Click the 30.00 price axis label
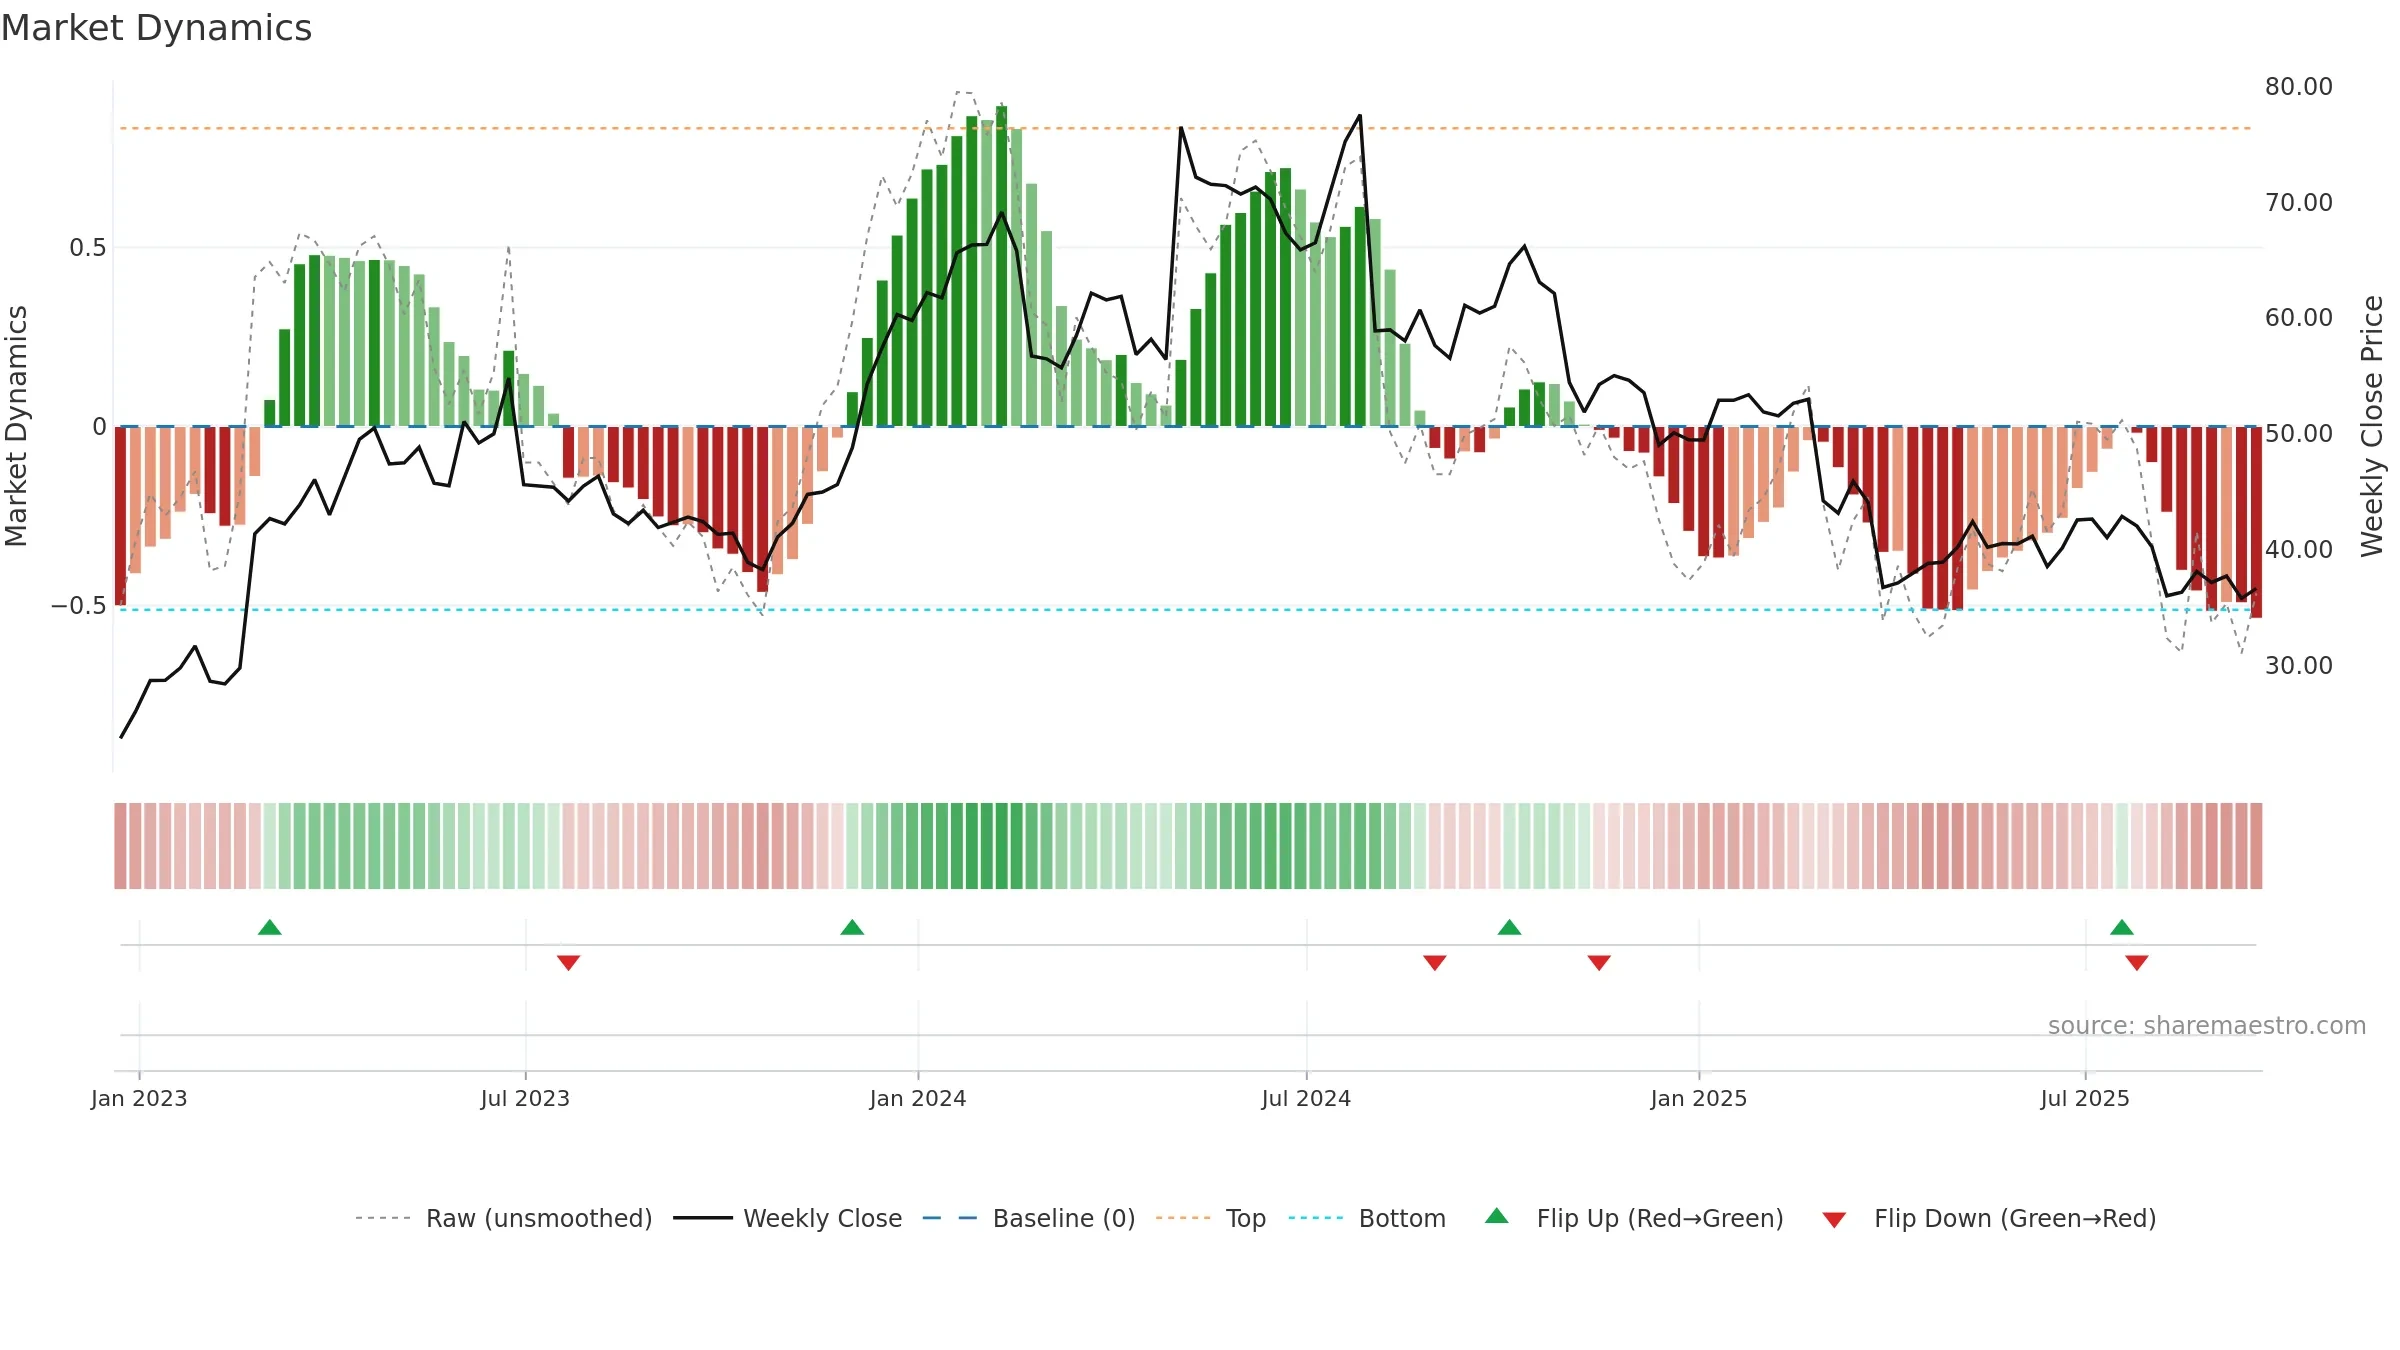This screenshot has height=1350, width=2400. [2299, 666]
